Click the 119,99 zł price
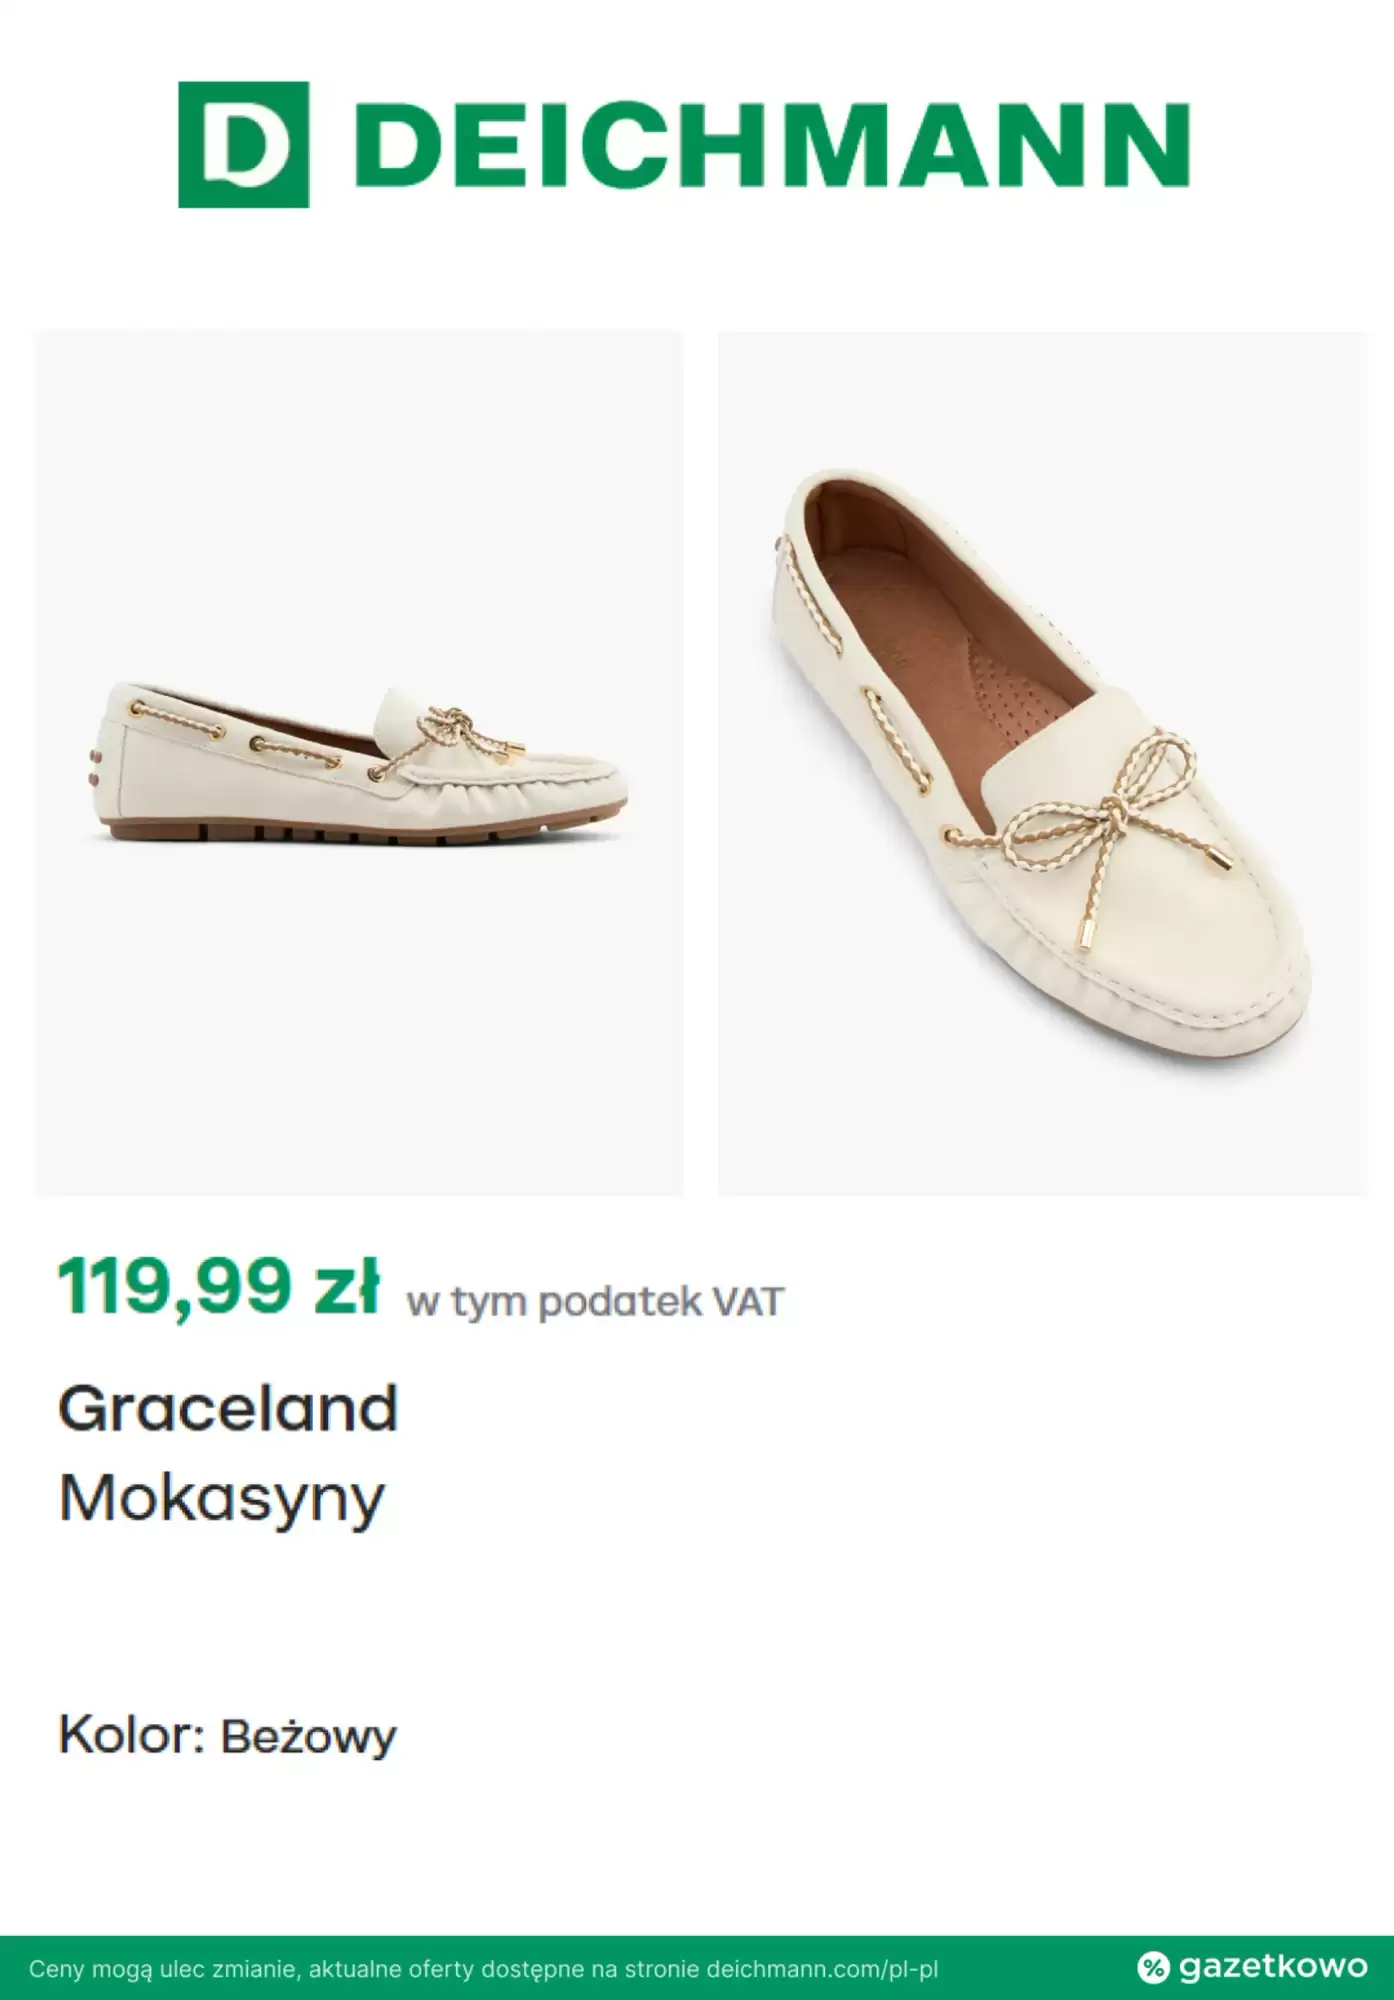 click(x=218, y=1286)
